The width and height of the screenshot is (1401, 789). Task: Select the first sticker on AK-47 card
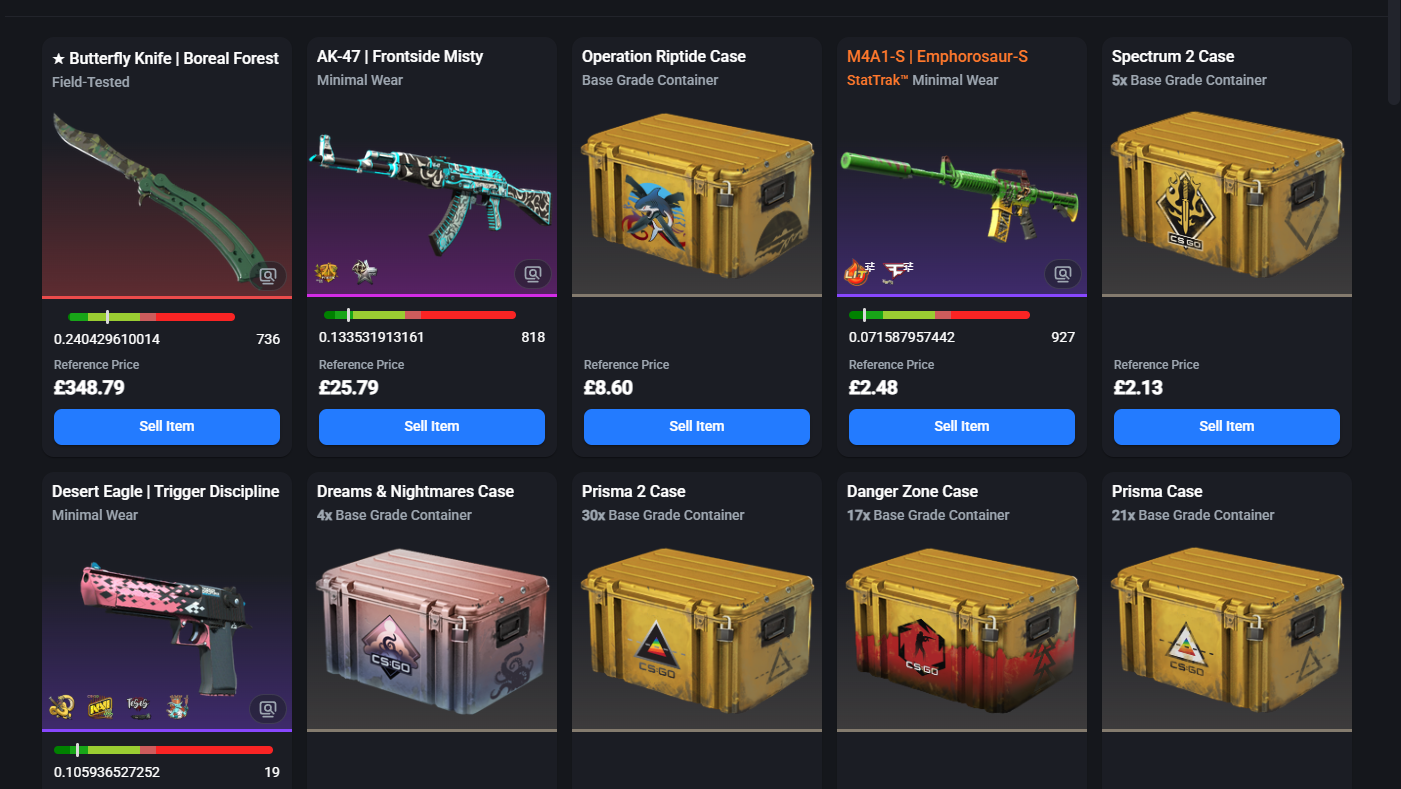[326, 272]
